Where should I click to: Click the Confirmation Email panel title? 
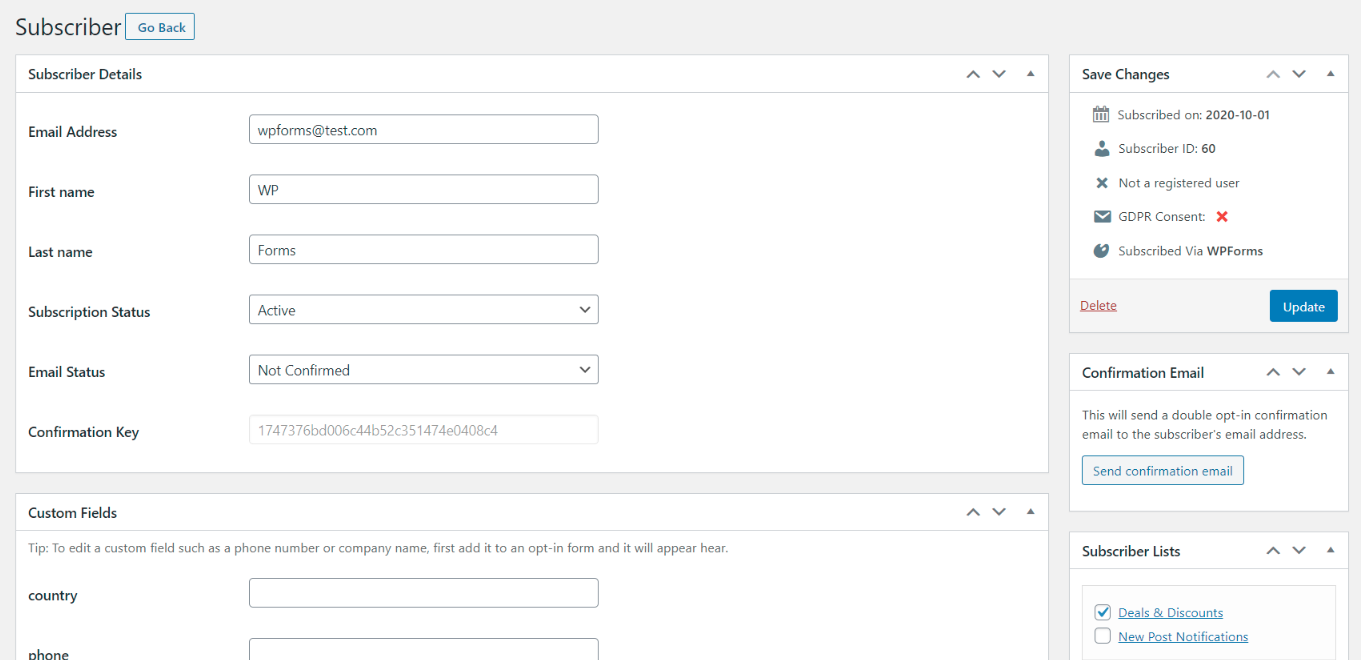tap(1143, 372)
